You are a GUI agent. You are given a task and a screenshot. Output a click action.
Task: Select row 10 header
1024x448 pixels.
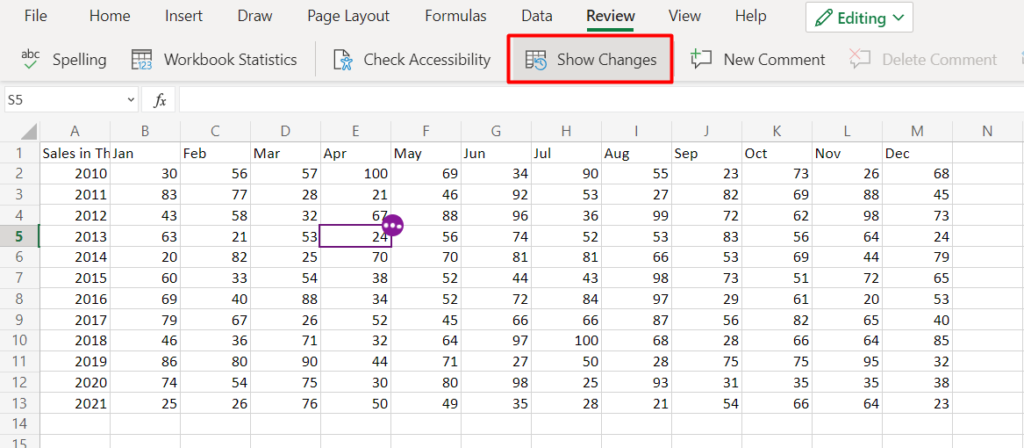coord(20,339)
